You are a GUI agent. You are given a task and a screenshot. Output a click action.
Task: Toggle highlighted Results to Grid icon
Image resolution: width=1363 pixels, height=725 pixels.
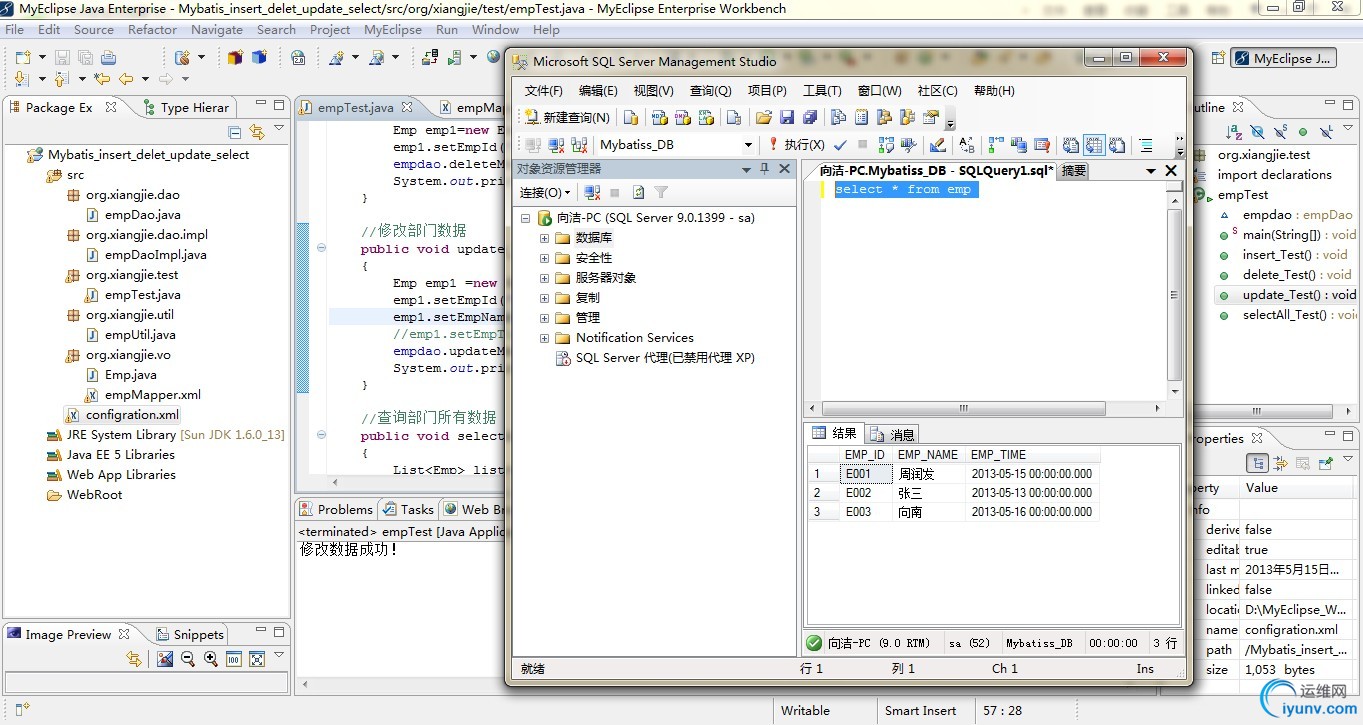(1094, 145)
